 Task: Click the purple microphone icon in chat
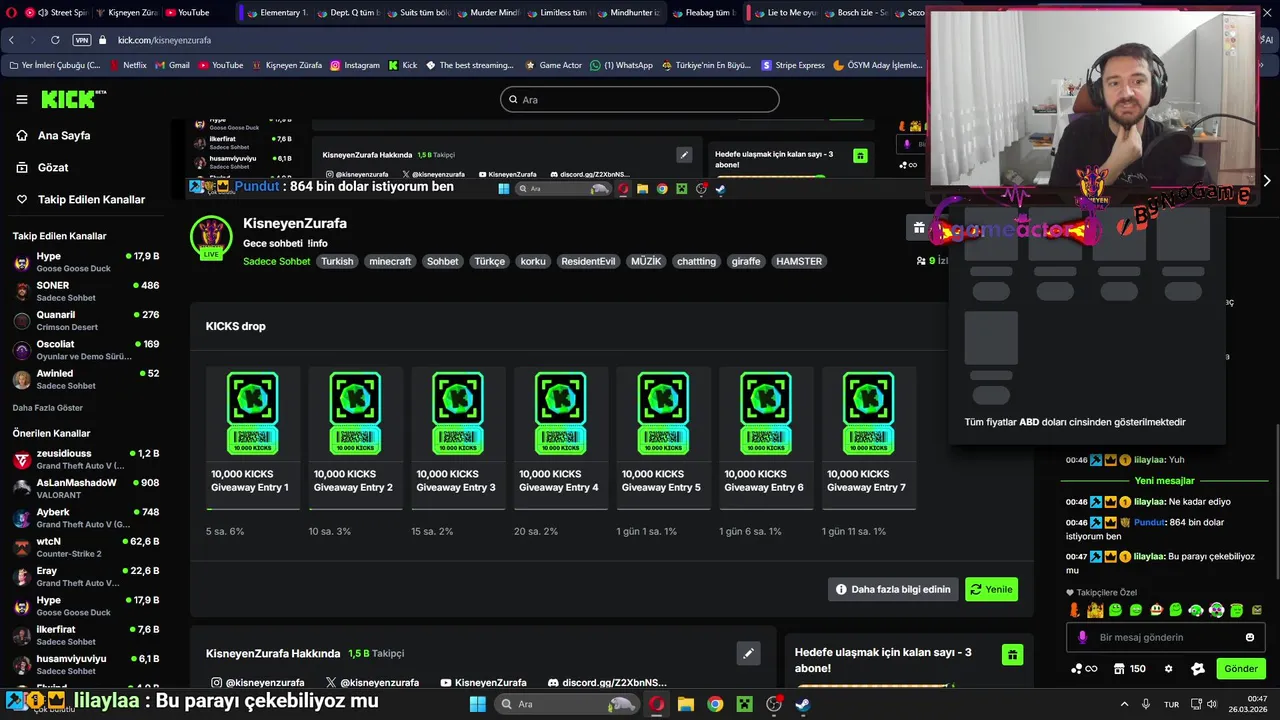[1083, 637]
